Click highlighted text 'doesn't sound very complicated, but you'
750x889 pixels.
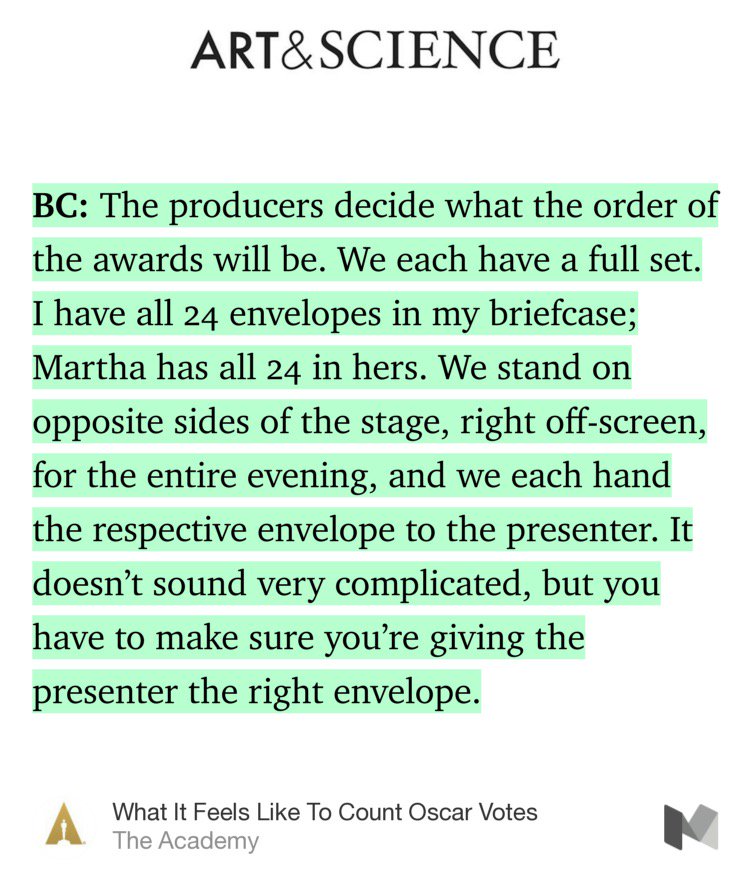(x=346, y=583)
